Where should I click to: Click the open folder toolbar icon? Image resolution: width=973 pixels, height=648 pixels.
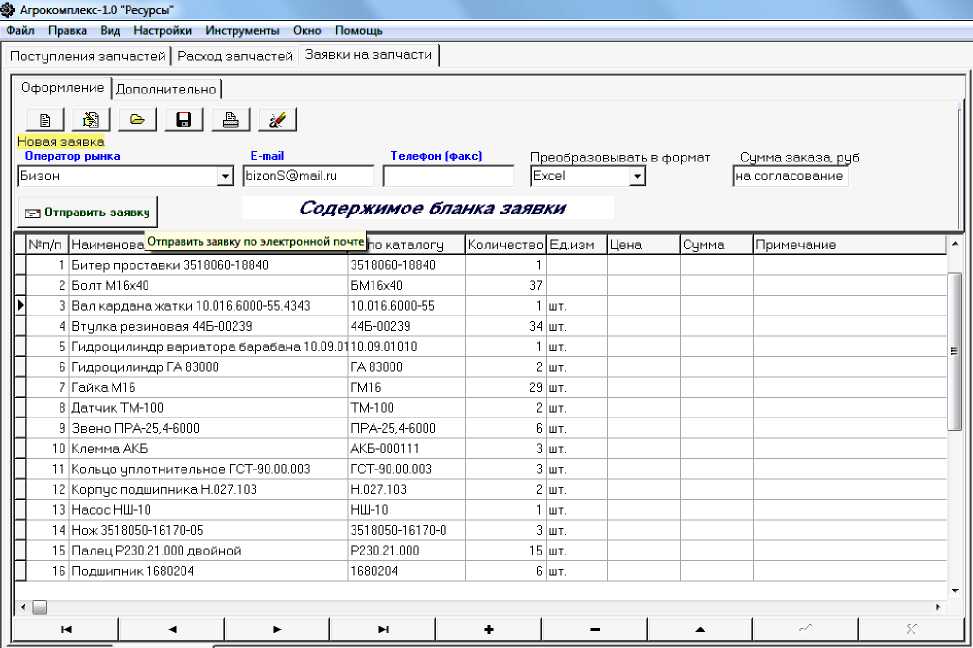click(137, 120)
